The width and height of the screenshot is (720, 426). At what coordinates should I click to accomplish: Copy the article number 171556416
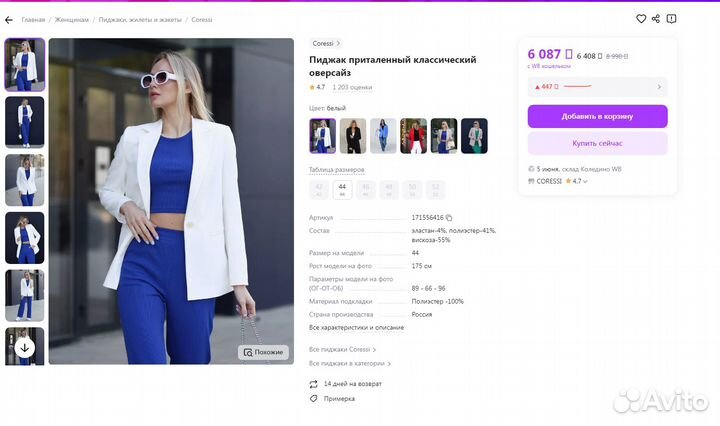[x=449, y=217]
